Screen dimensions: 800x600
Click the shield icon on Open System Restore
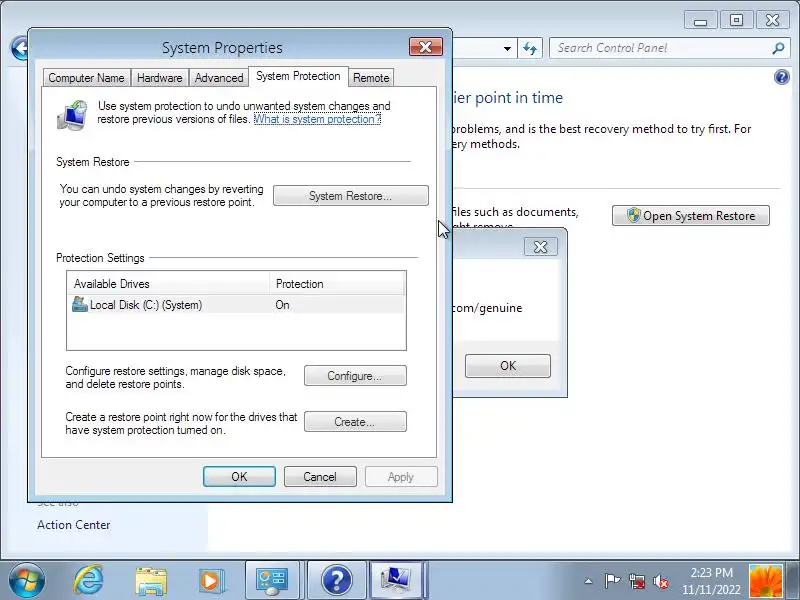point(634,215)
